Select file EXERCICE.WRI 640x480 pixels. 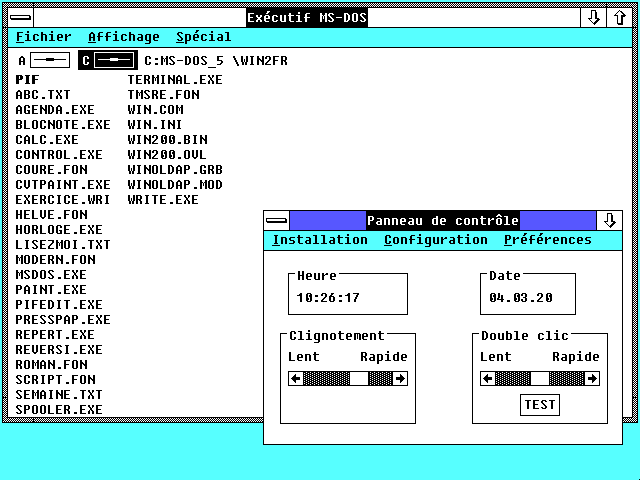(x=63, y=200)
